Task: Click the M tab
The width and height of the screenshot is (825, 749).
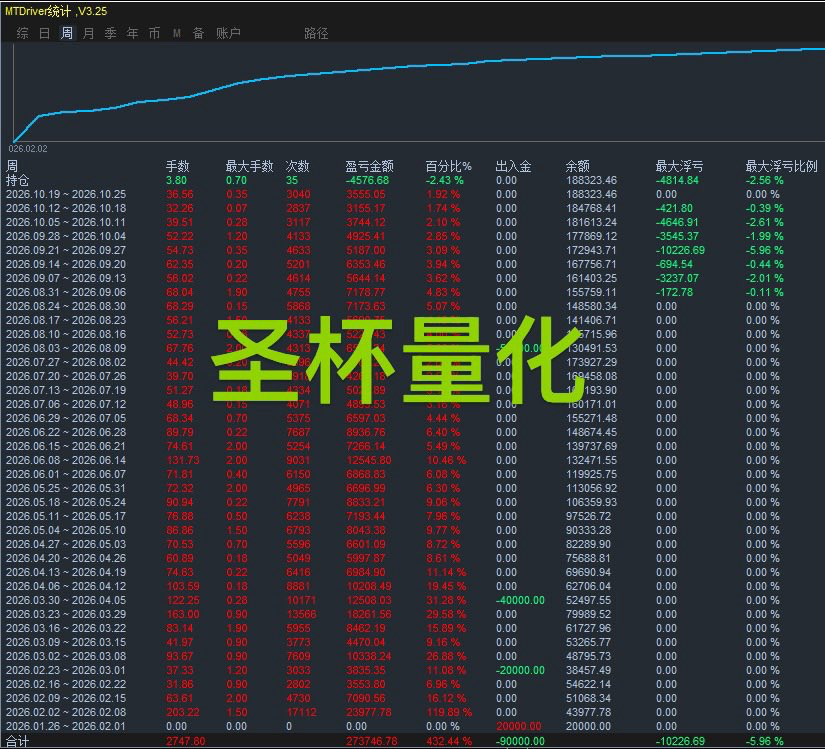Action: tap(176, 33)
